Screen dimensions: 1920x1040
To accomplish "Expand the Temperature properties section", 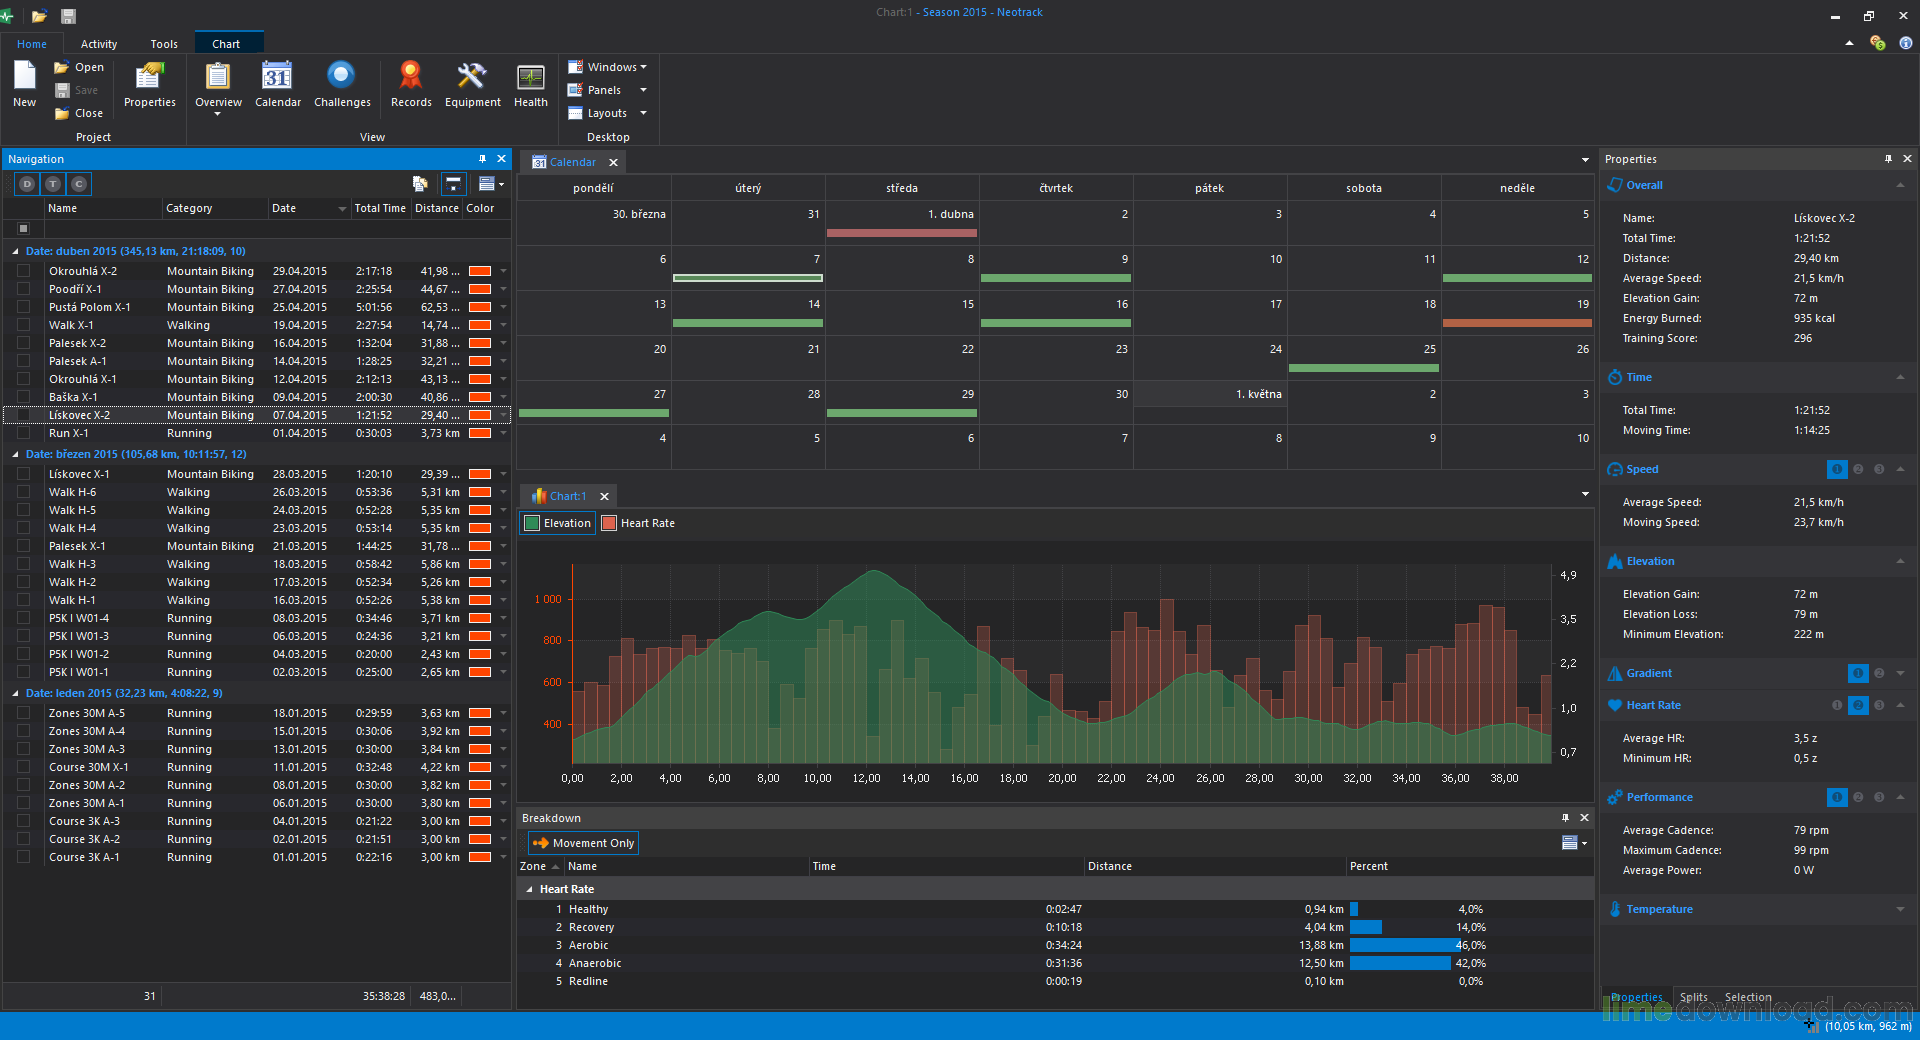I will 1900,909.
